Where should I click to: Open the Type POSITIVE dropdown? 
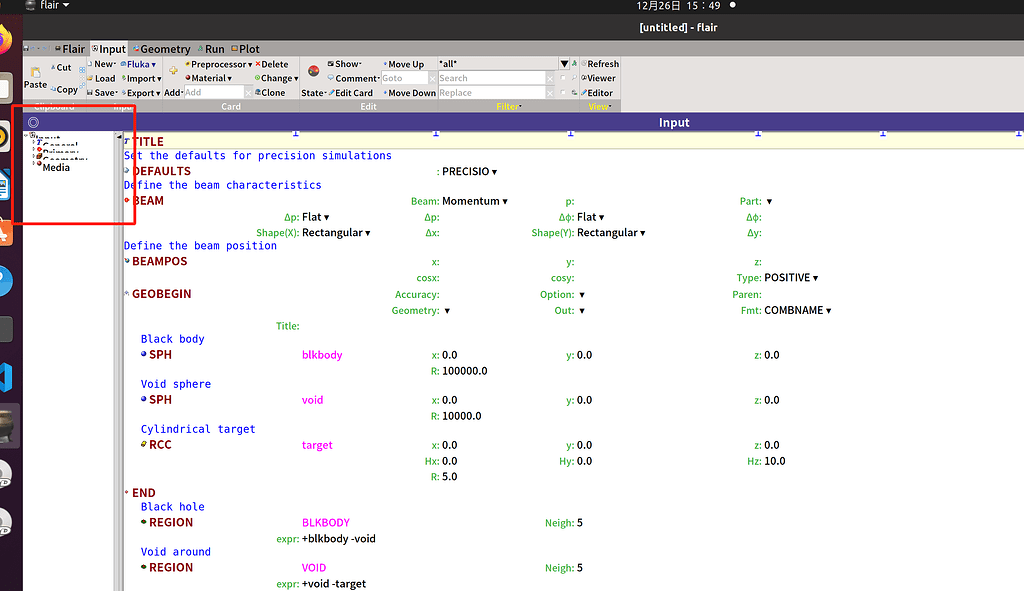(792, 278)
